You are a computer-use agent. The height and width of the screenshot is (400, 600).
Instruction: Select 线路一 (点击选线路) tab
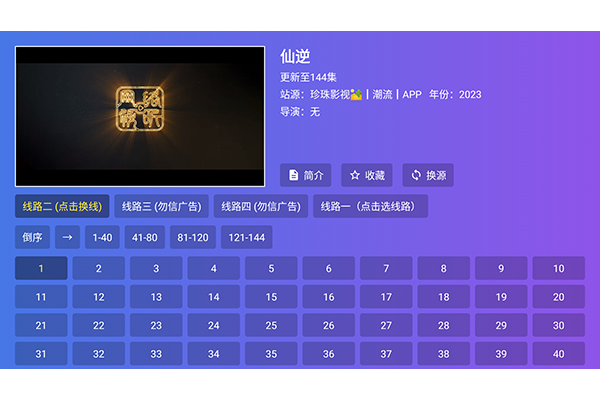(370, 206)
